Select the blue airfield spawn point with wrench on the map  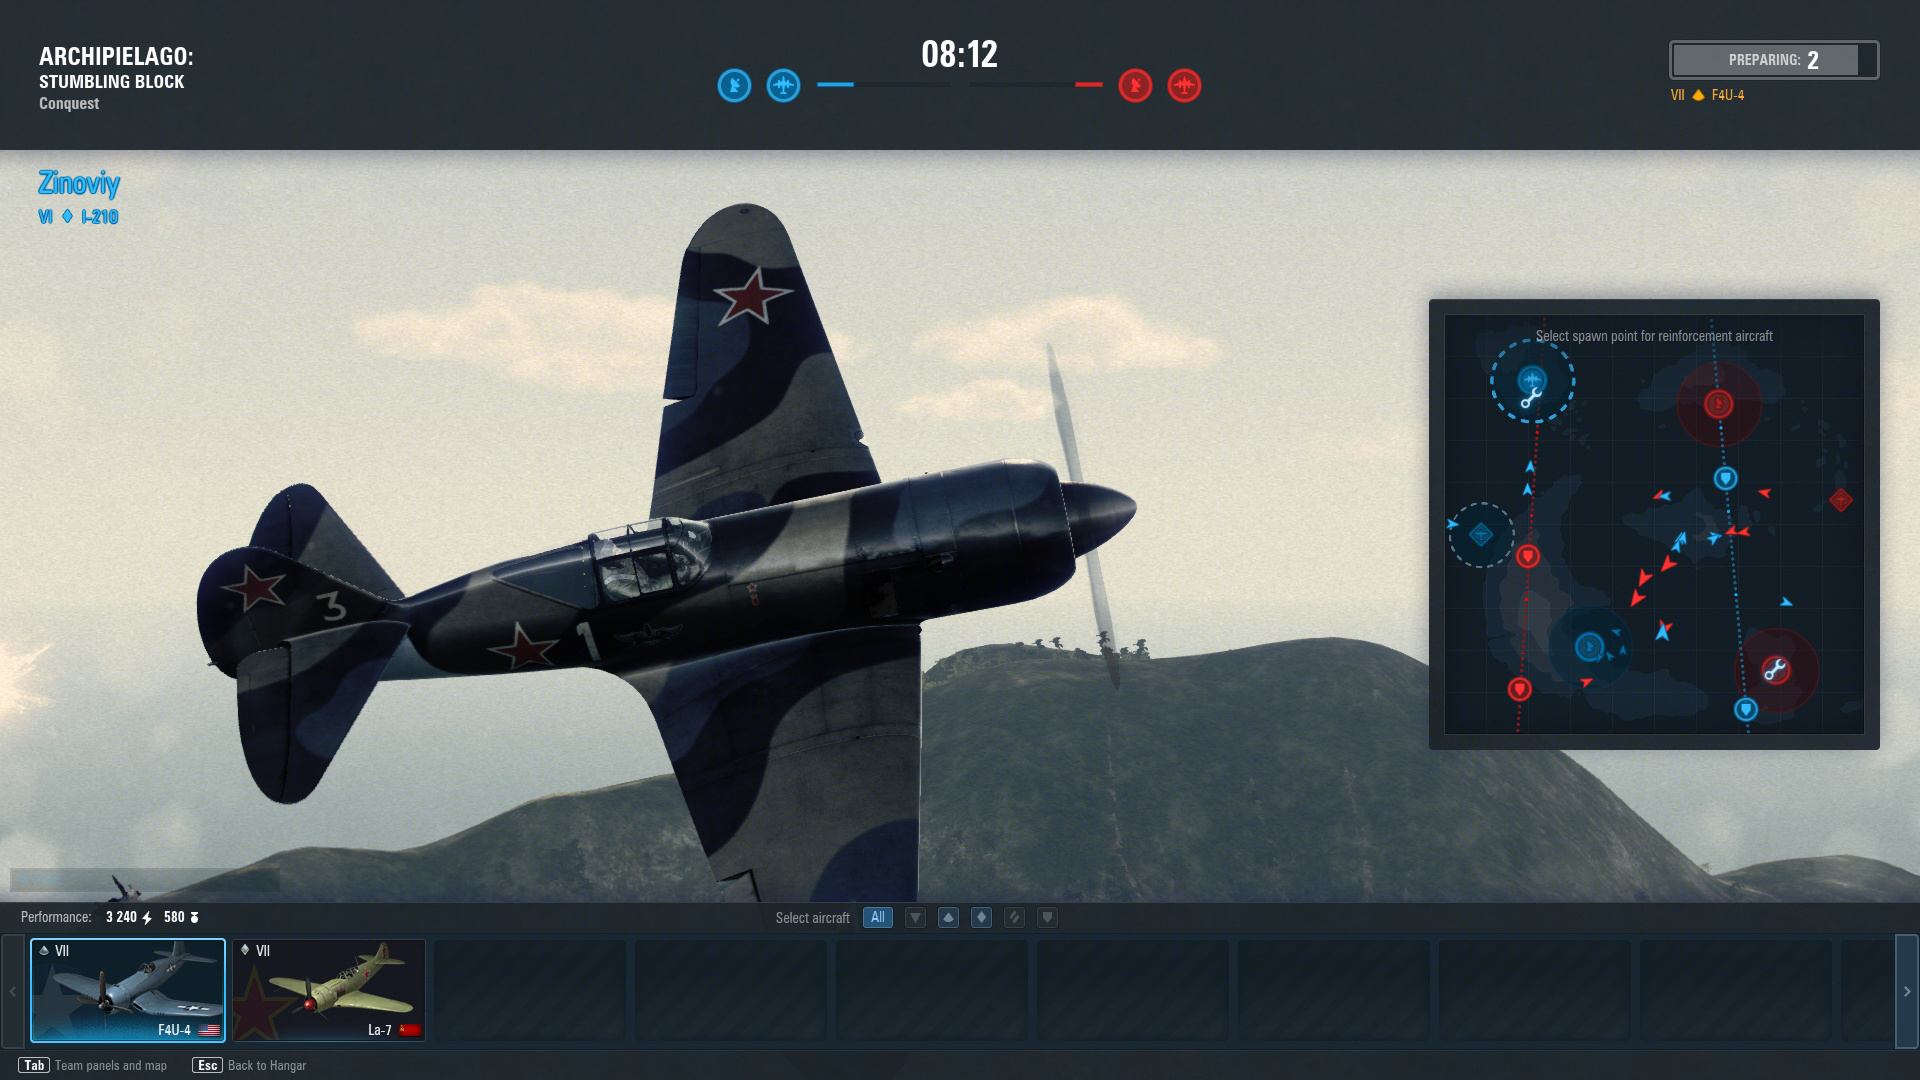tap(1532, 381)
